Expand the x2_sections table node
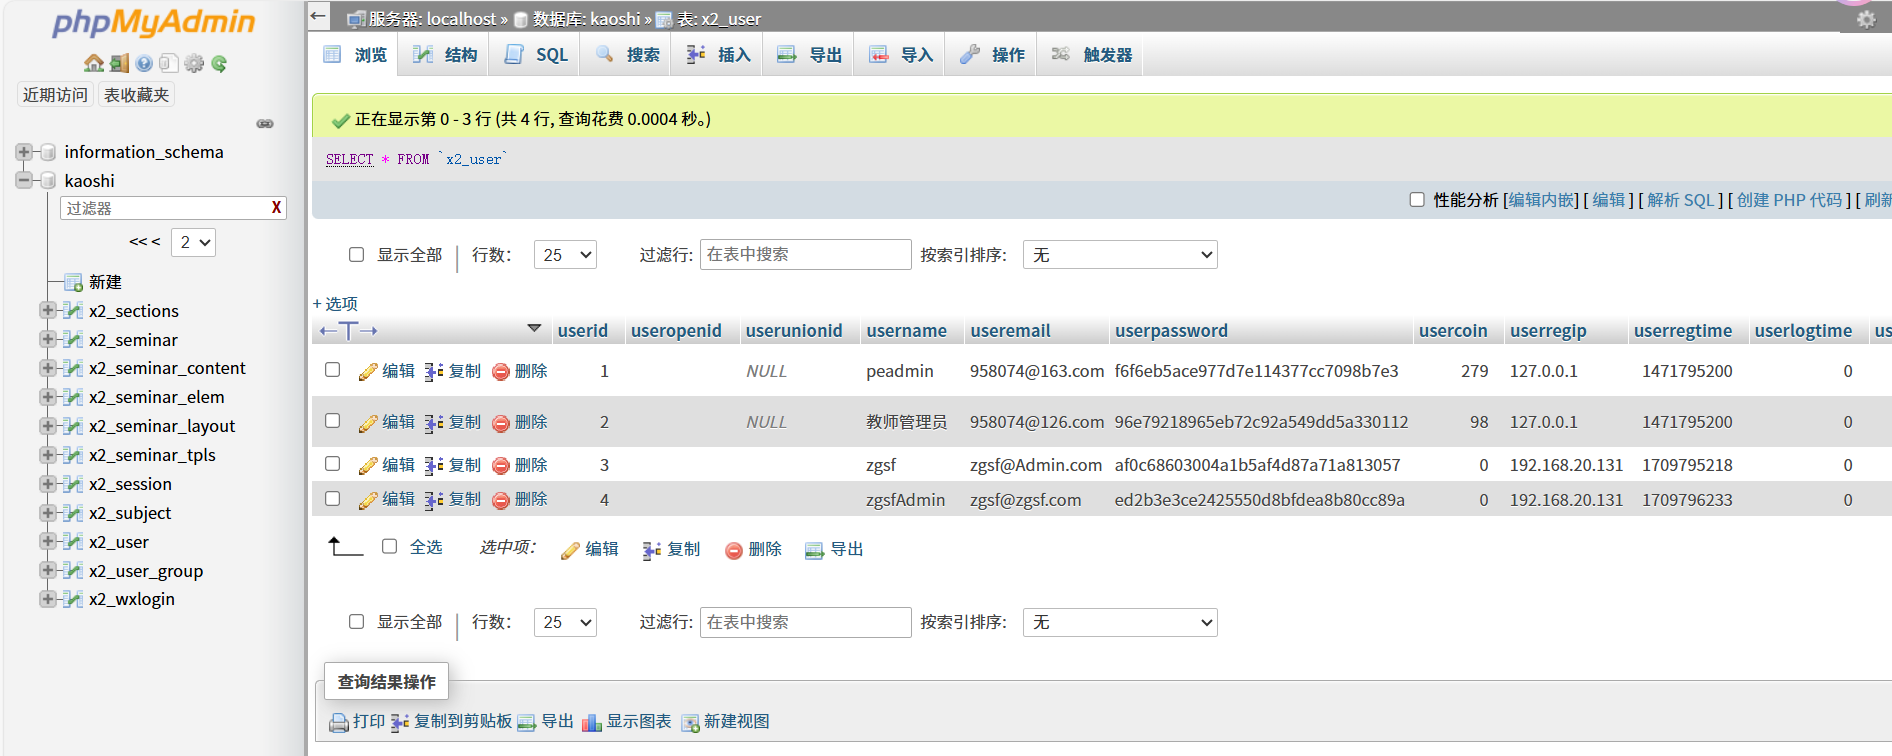1892x756 pixels. pyautogui.click(x=47, y=310)
